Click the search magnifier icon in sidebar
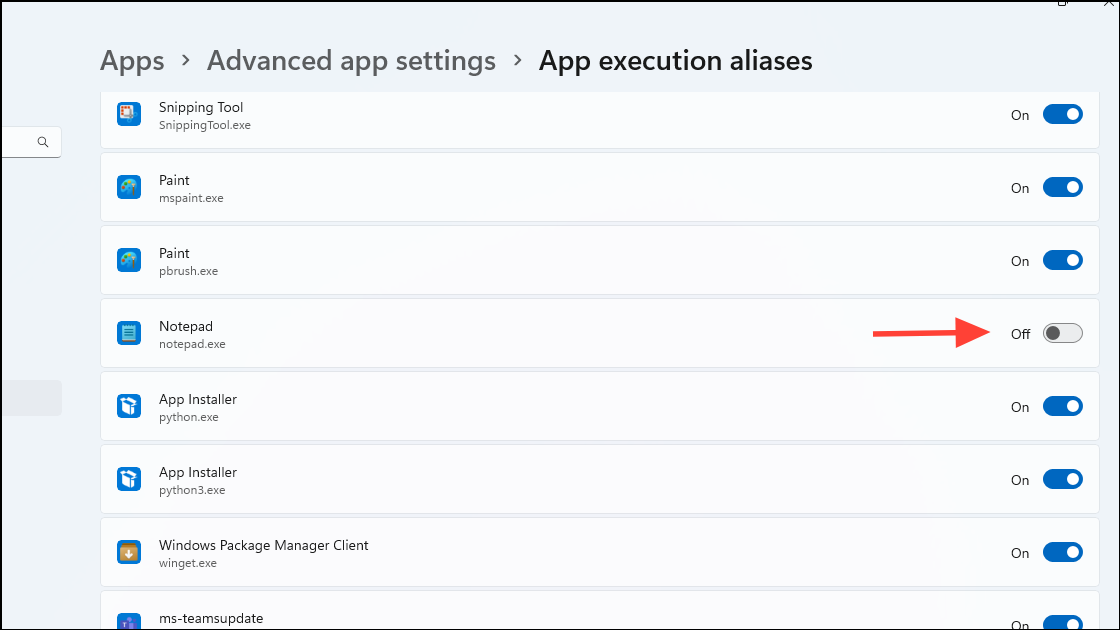The height and width of the screenshot is (630, 1120). click(x=43, y=142)
